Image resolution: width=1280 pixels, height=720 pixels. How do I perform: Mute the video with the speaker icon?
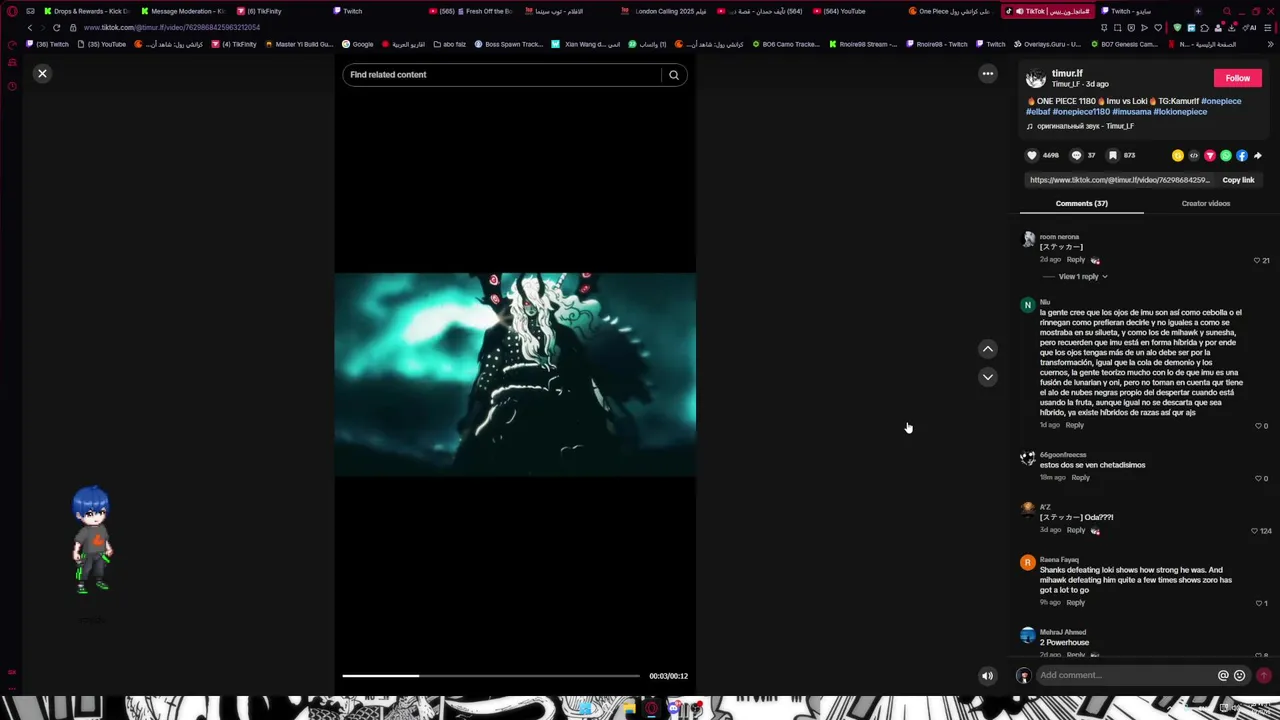[987, 676]
